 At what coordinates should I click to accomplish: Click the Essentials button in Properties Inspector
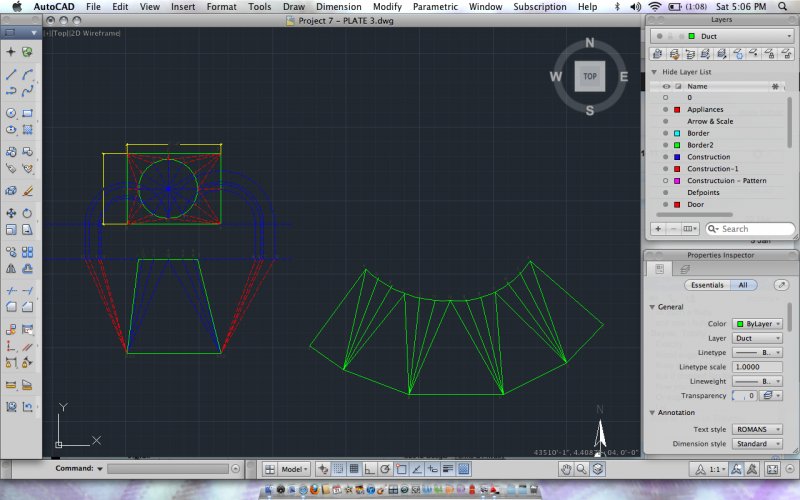tap(707, 285)
